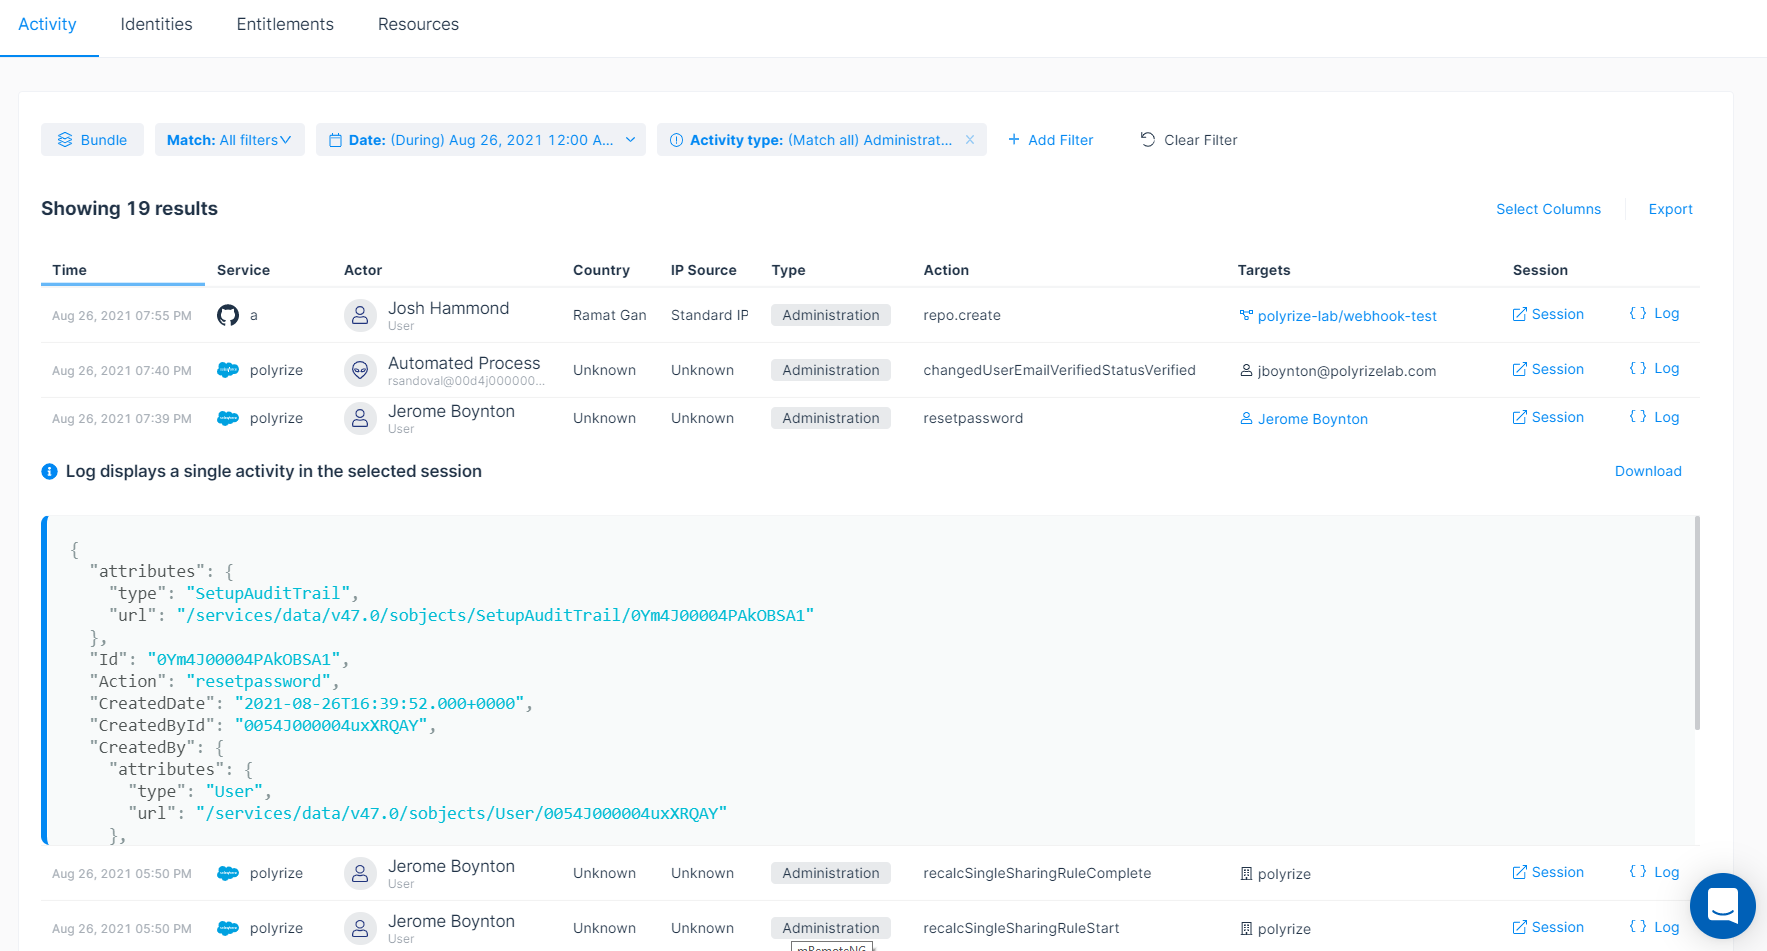Remove the Activity type filter with X
Viewport: 1767px width, 951px height.
point(970,140)
